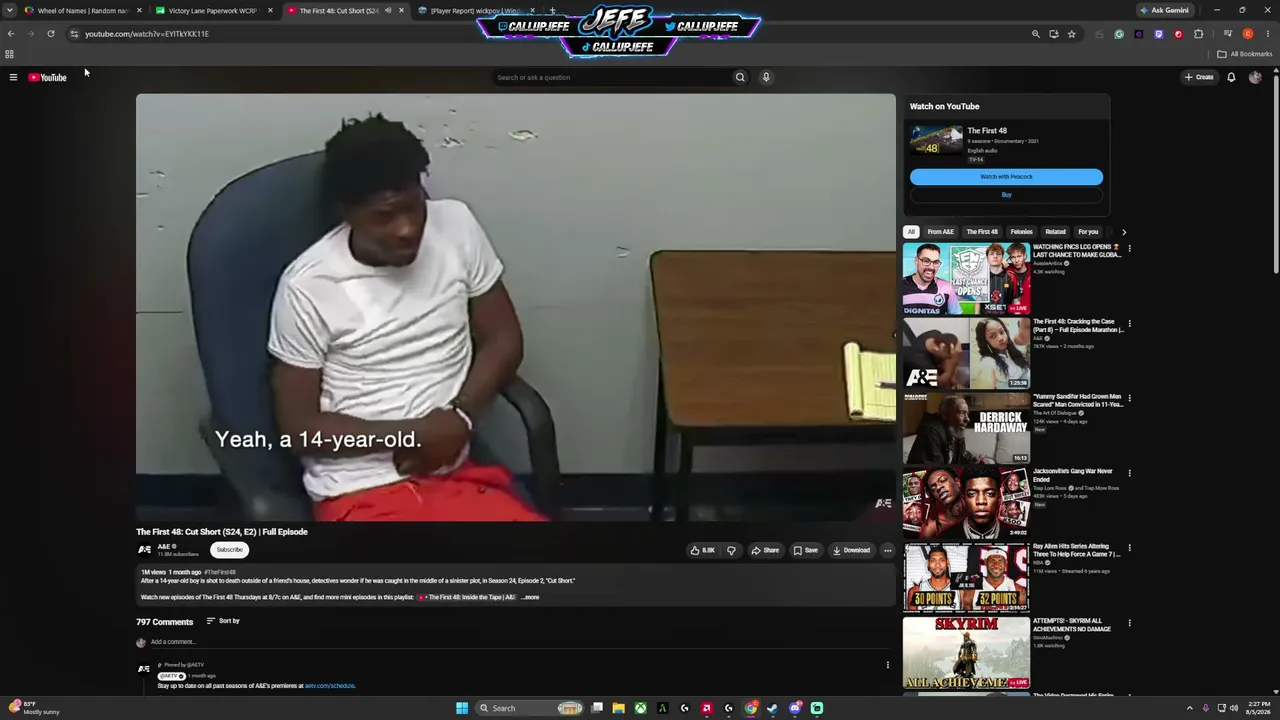Click the Add a comment field

(520, 642)
